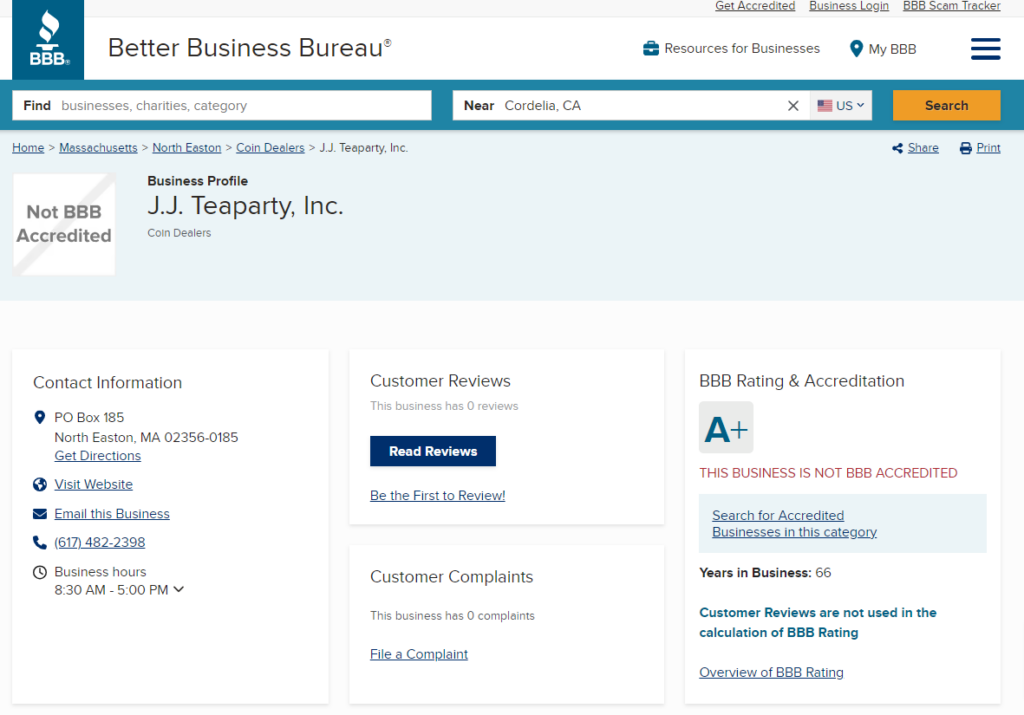This screenshot has width=1024, height=715.
Task: Click the phone icon next to the number
Action: pos(40,543)
